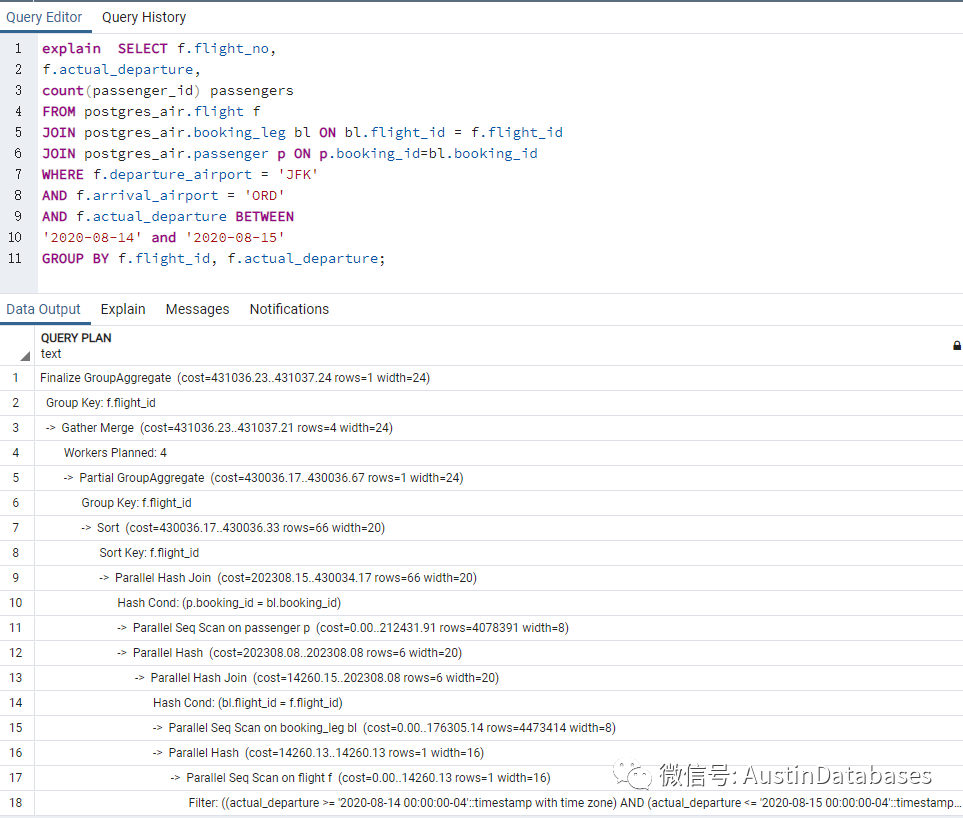Click the 'ORD' string literal on line 8
Screen dimensions: 963x818
click(264, 195)
